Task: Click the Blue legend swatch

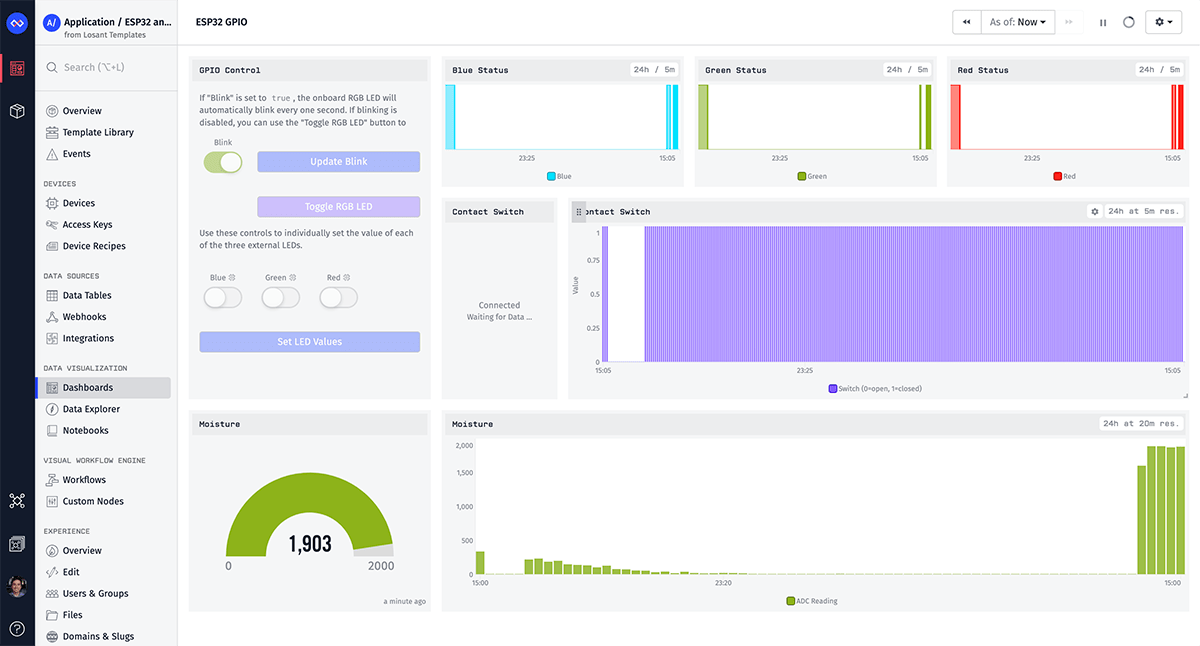Action: pos(551,176)
